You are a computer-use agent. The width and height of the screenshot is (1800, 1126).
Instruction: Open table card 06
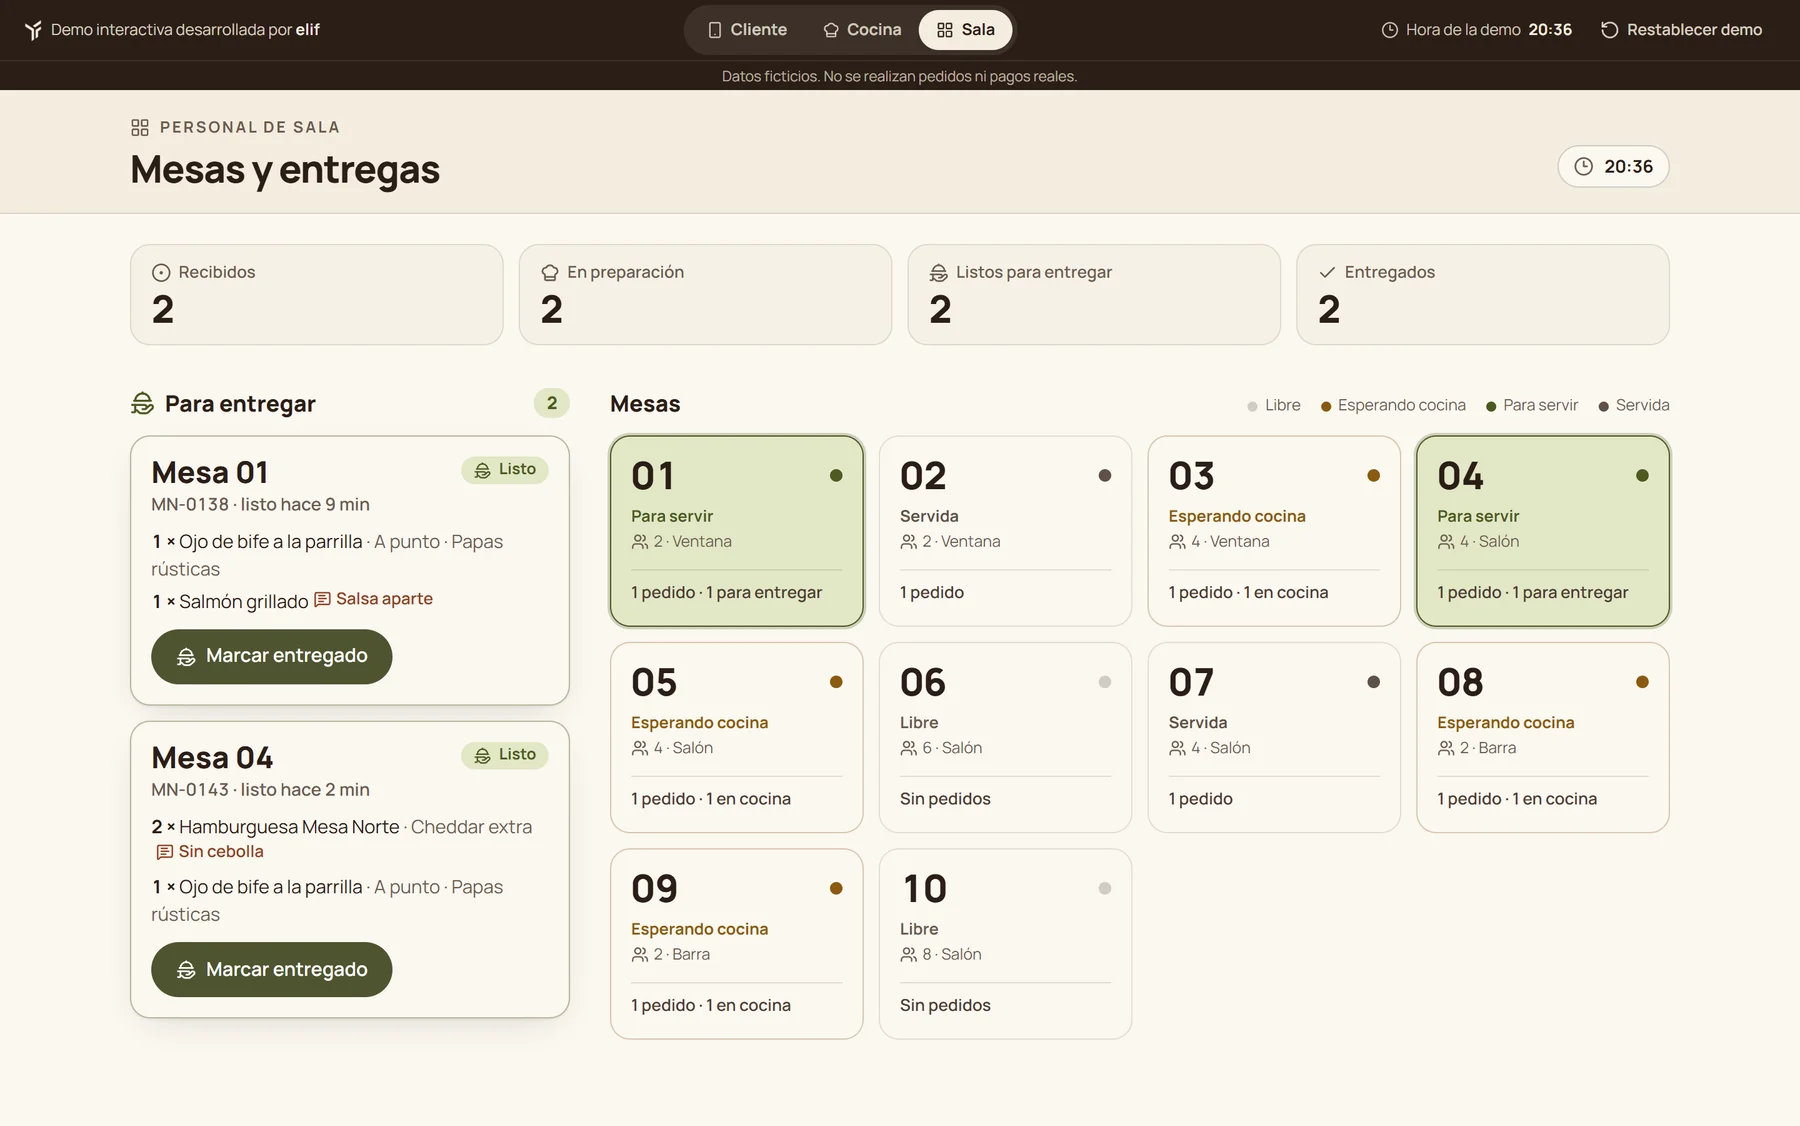[1005, 737]
